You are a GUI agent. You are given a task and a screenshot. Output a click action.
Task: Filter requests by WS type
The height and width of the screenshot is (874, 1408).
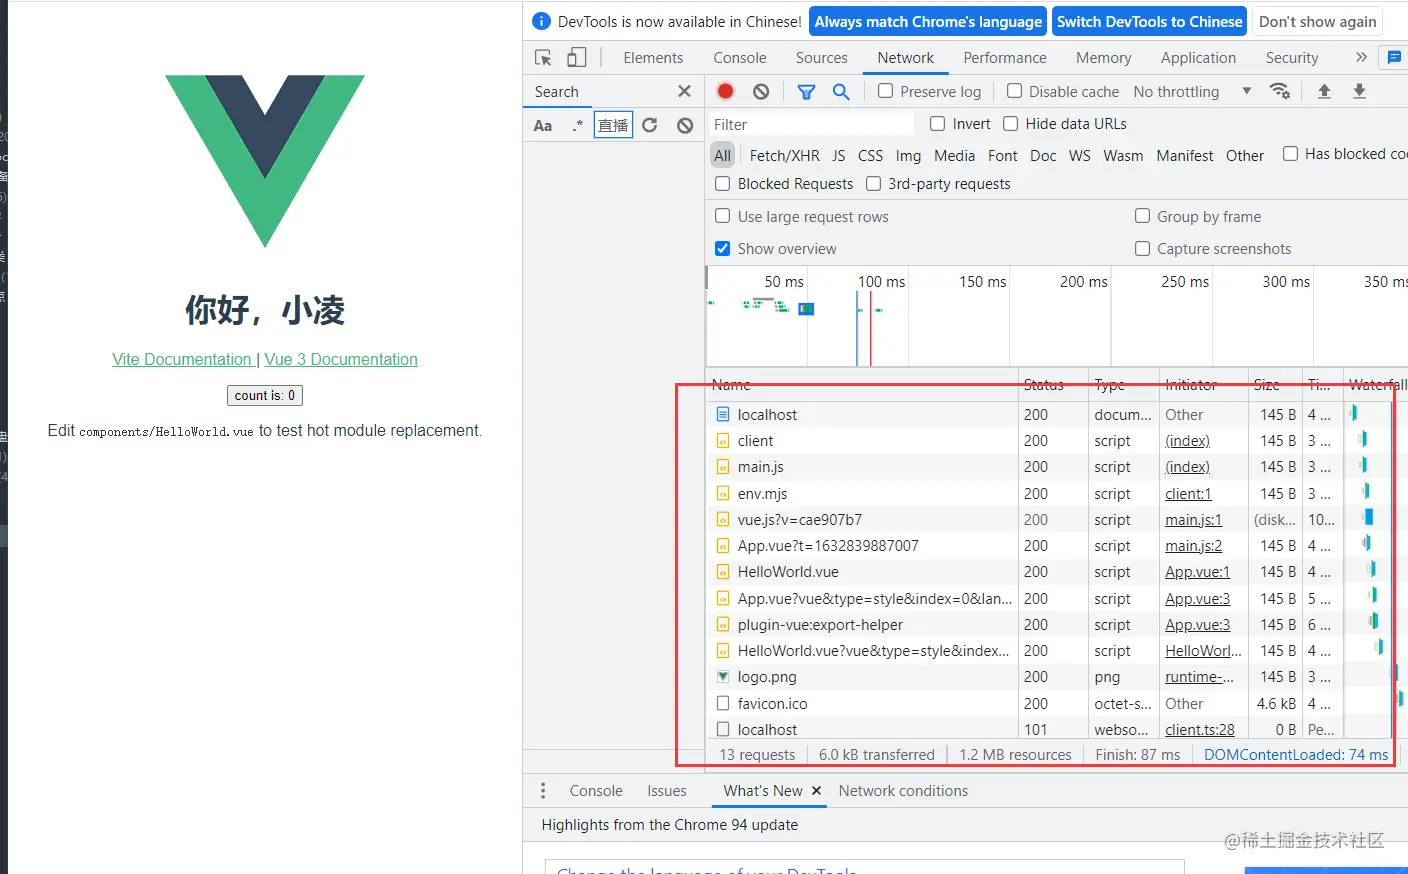click(x=1080, y=155)
